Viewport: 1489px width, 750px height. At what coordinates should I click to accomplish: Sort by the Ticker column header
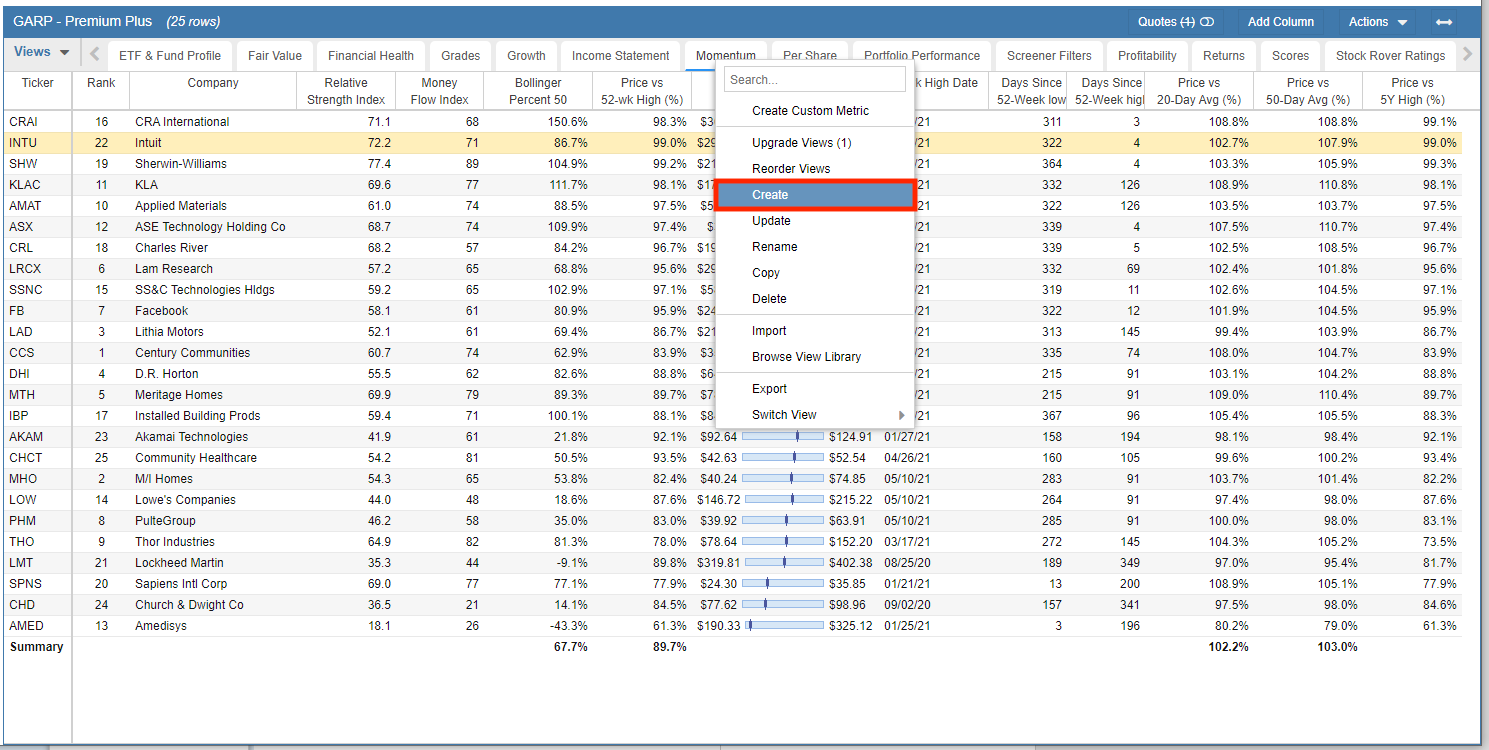pyautogui.click(x=38, y=90)
